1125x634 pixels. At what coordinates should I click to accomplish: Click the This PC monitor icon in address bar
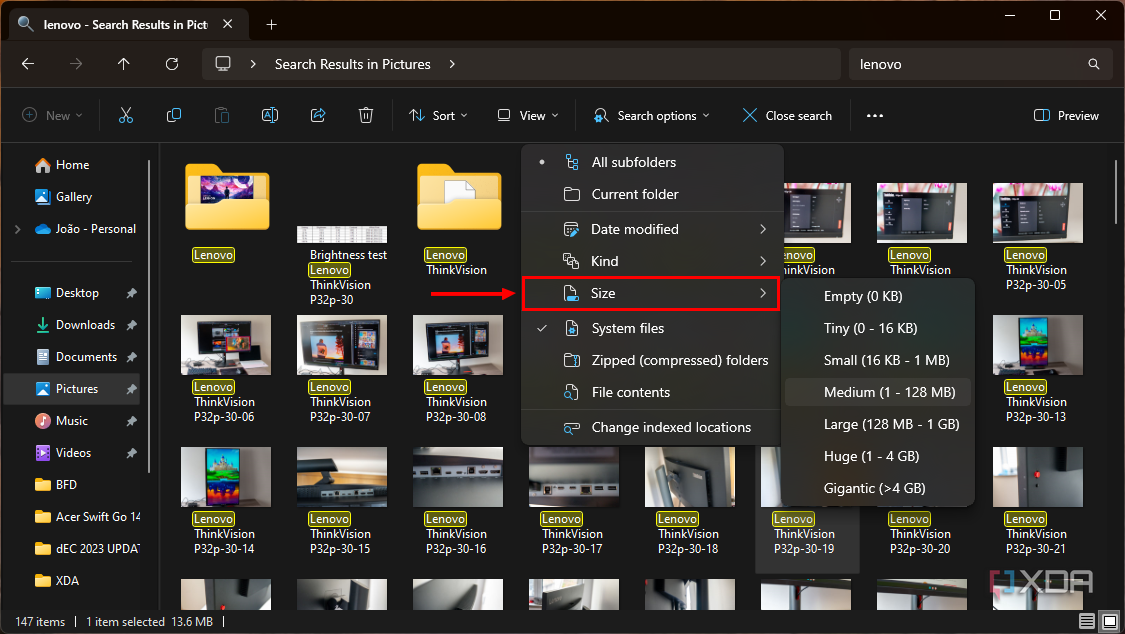click(x=223, y=64)
